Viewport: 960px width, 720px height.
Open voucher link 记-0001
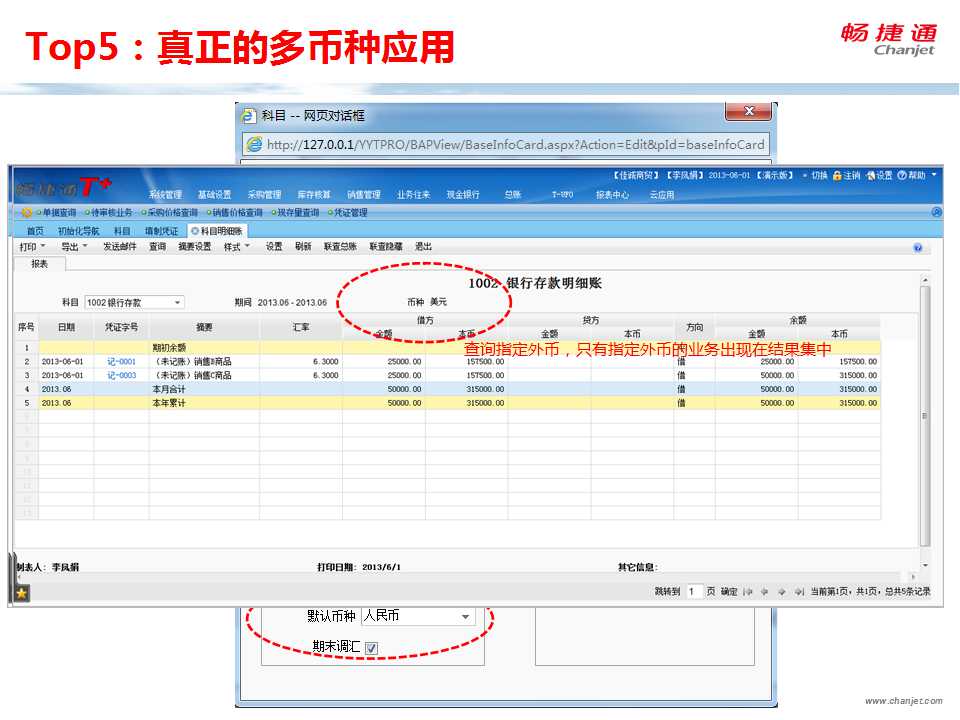pyautogui.click(x=121, y=361)
